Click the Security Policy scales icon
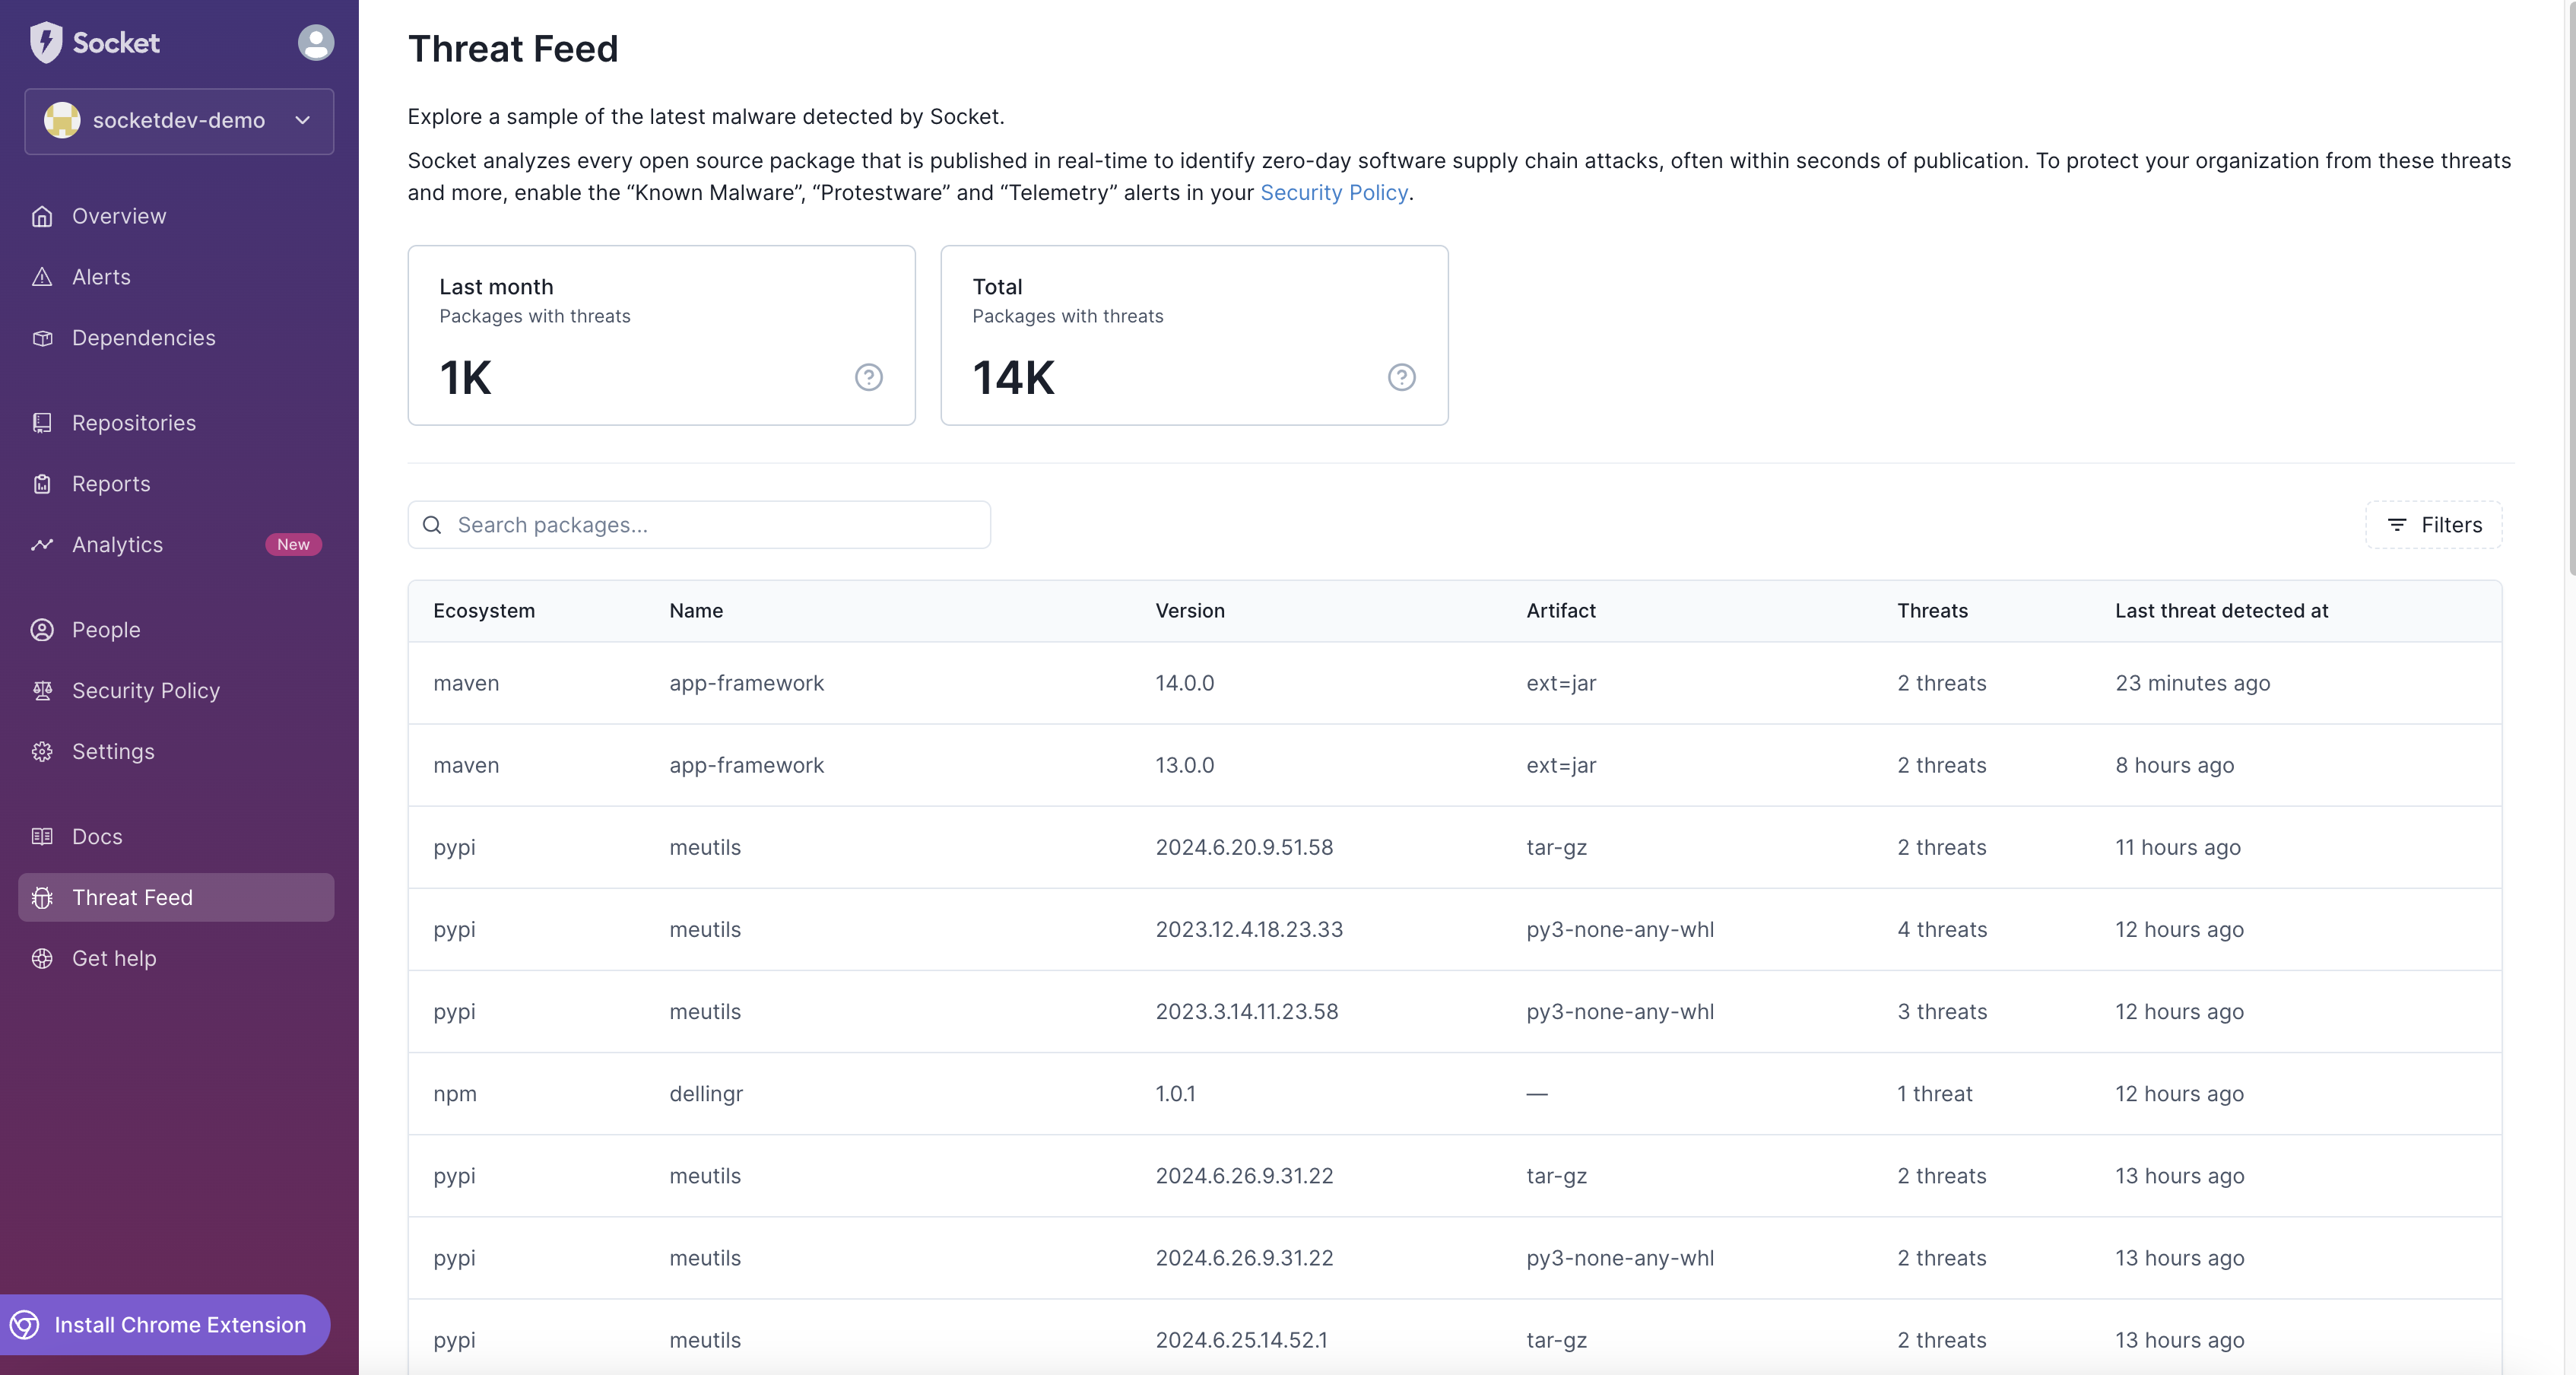The image size is (2576, 1375). [42, 691]
